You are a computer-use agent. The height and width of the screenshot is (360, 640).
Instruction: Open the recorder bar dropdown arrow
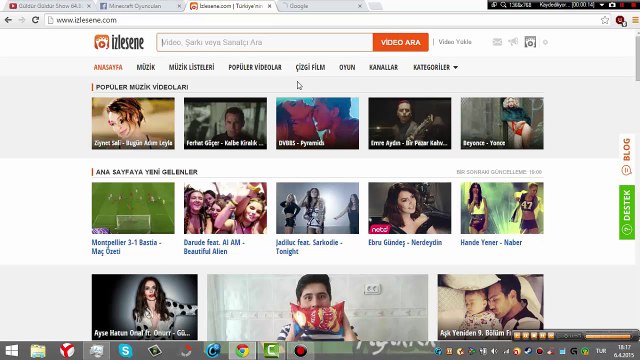click(x=602, y=5)
